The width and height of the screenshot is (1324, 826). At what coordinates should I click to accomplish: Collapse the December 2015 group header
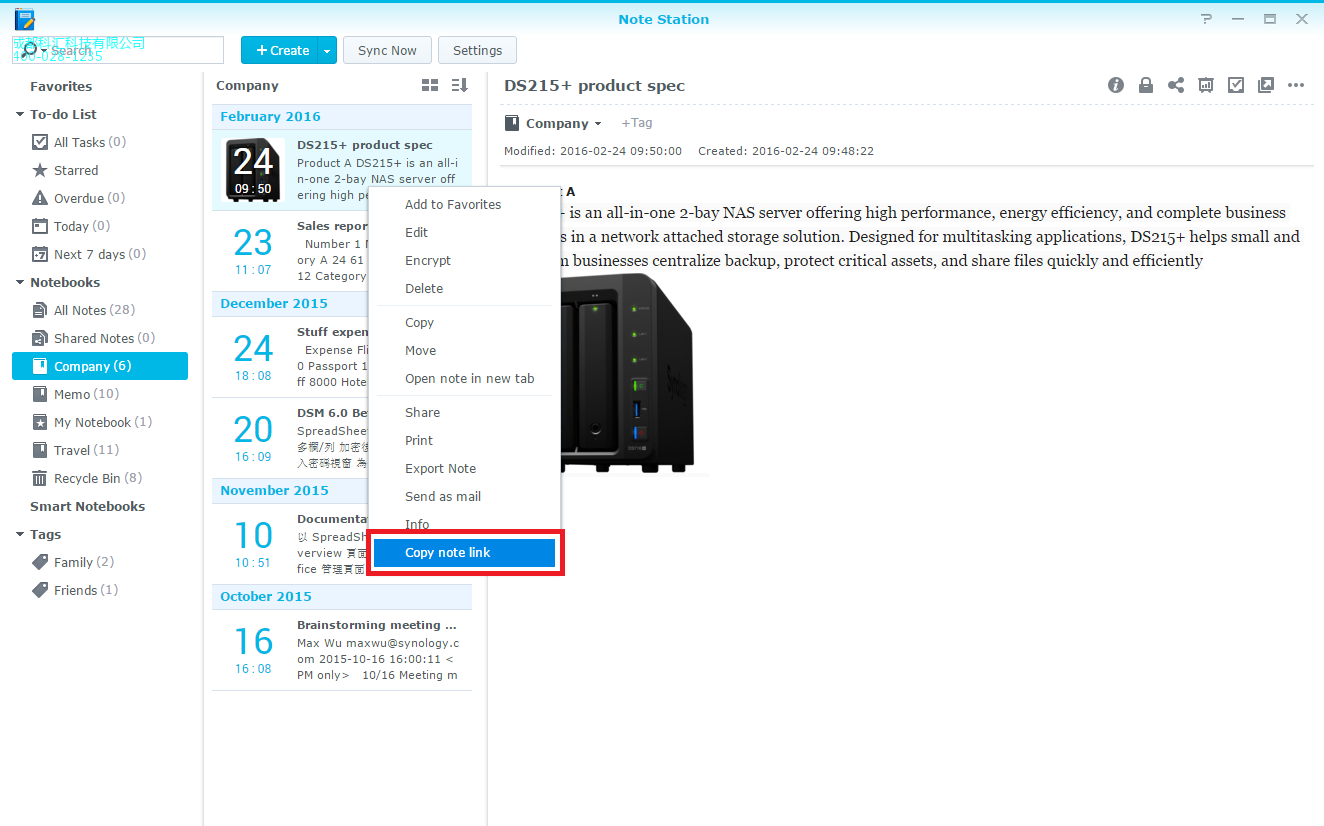coord(342,304)
